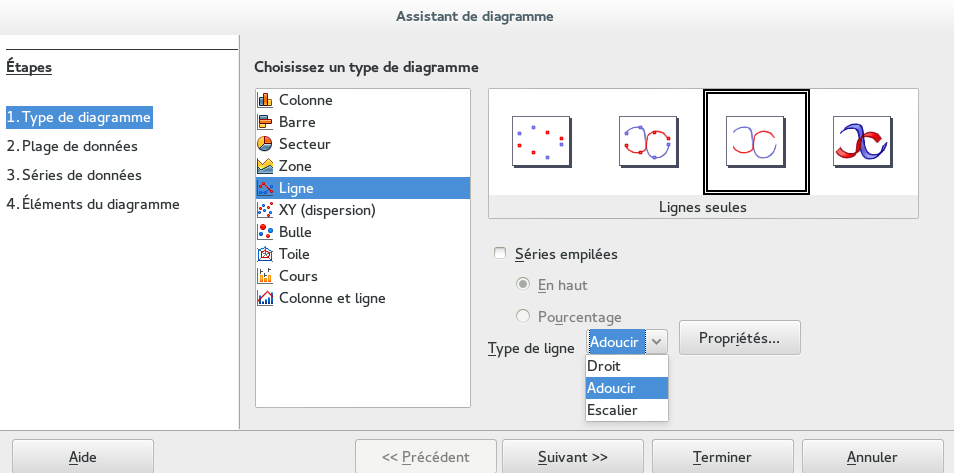Select the Colonne chart type icon
The width and height of the screenshot is (954, 473).
pos(265,100)
